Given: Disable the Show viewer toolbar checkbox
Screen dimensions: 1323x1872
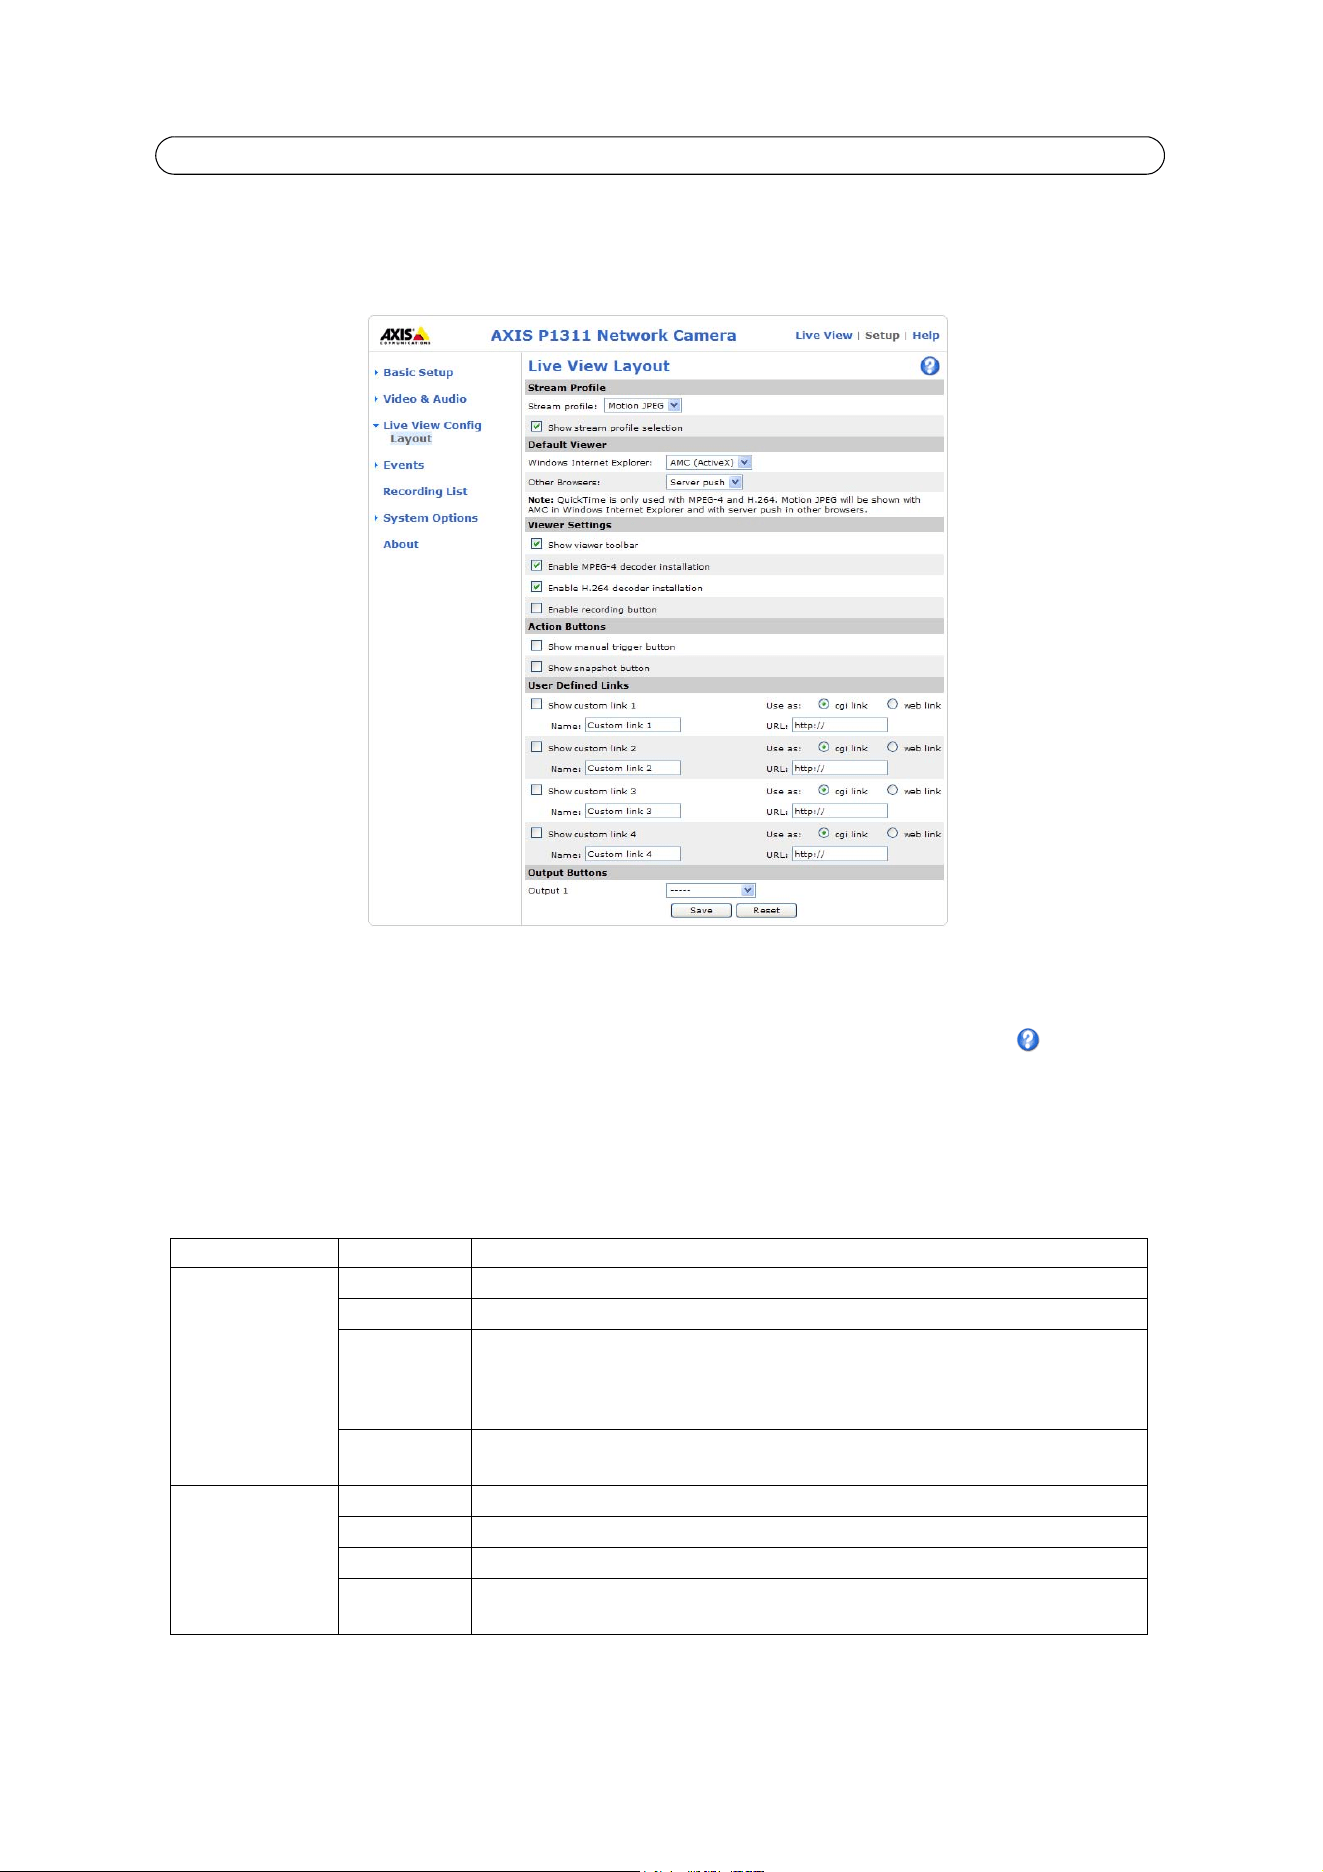Looking at the screenshot, I should click(537, 544).
